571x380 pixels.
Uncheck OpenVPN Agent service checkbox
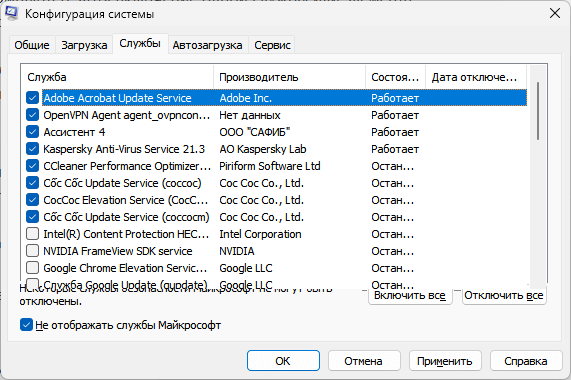point(32,115)
